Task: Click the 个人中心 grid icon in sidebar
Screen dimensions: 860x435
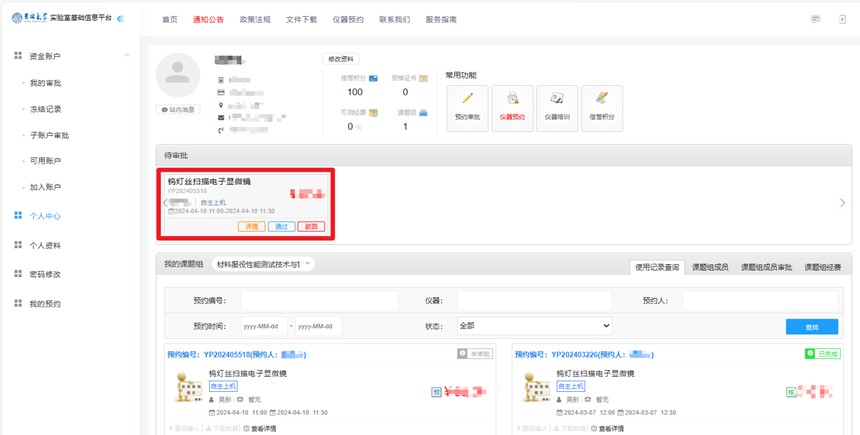Action: tap(18, 216)
